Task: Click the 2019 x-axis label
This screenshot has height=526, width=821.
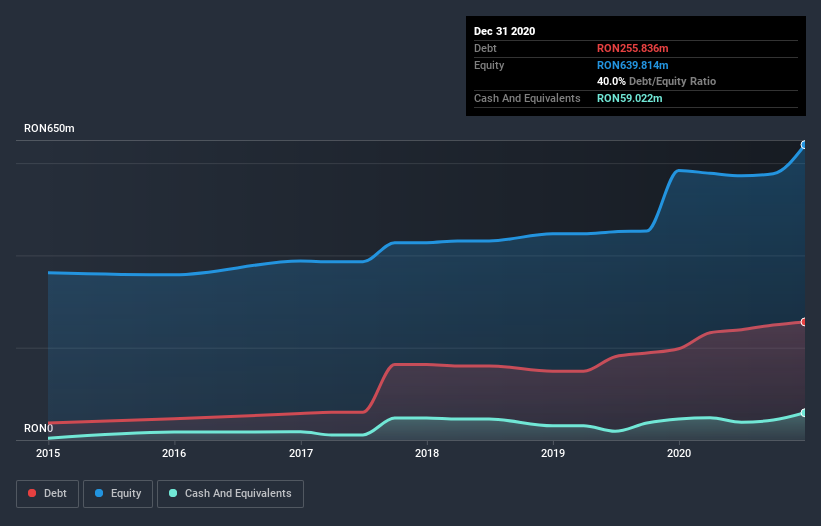Action: [x=553, y=453]
